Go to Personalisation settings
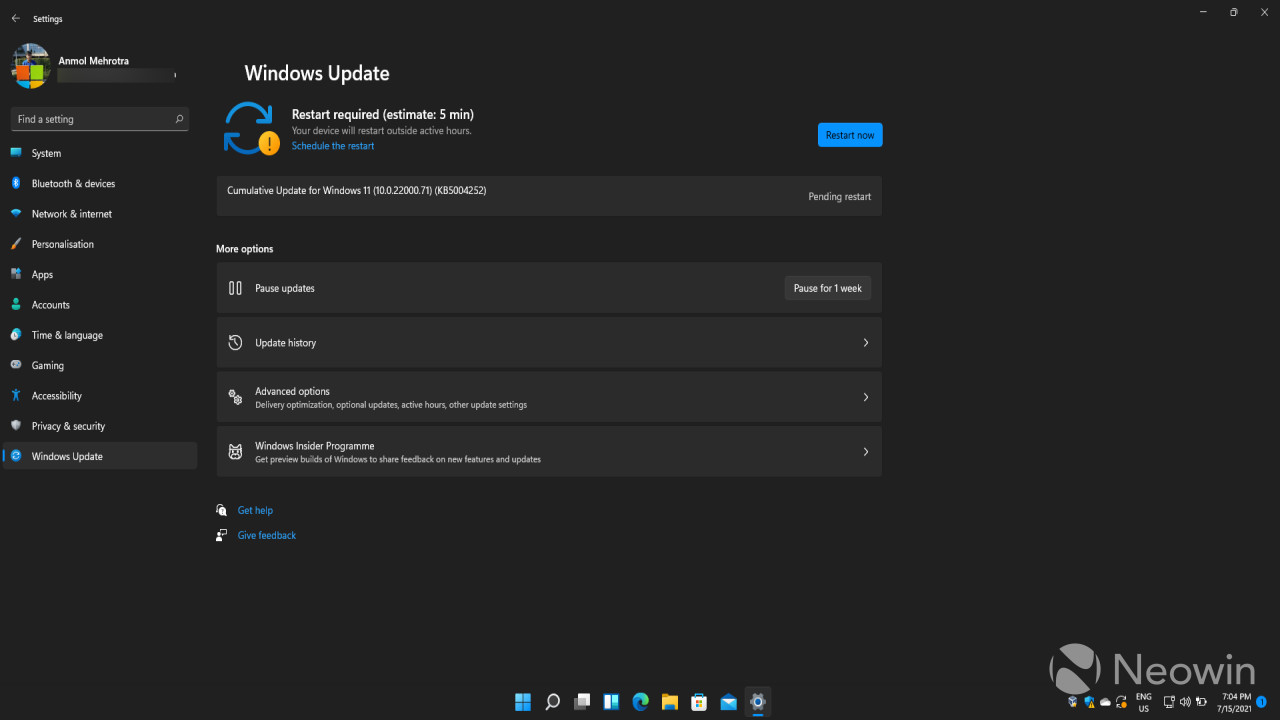The height and width of the screenshot is (720, 1280). click(63, 244)
